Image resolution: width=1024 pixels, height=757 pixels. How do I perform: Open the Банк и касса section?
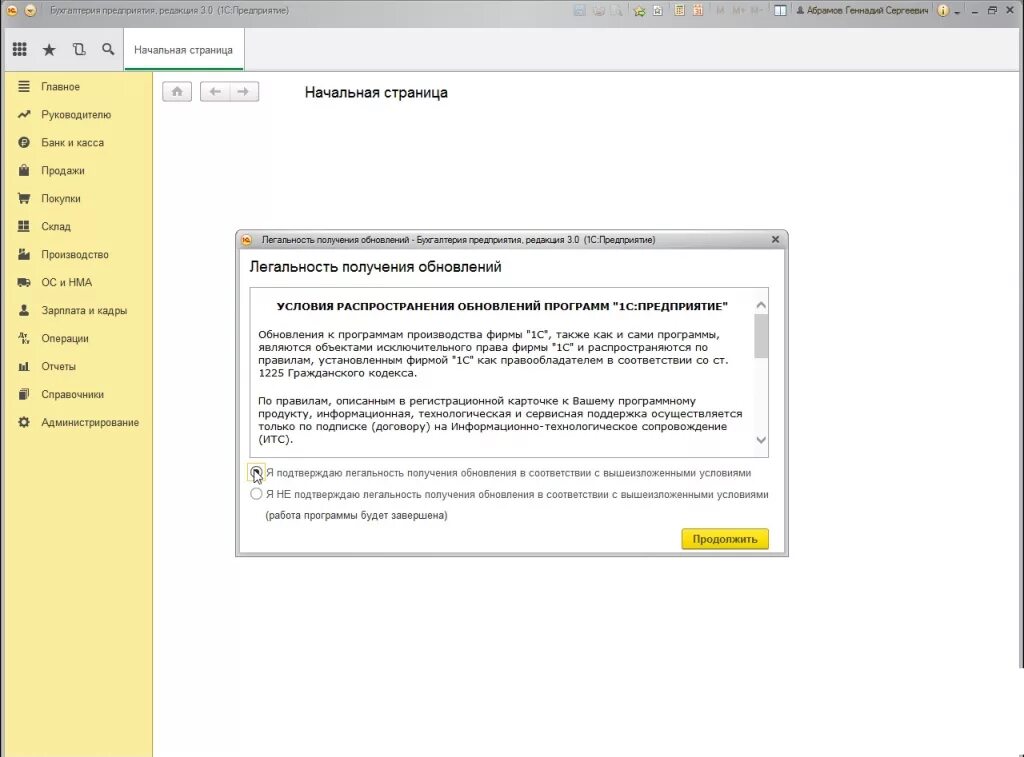tap(72, 142)
